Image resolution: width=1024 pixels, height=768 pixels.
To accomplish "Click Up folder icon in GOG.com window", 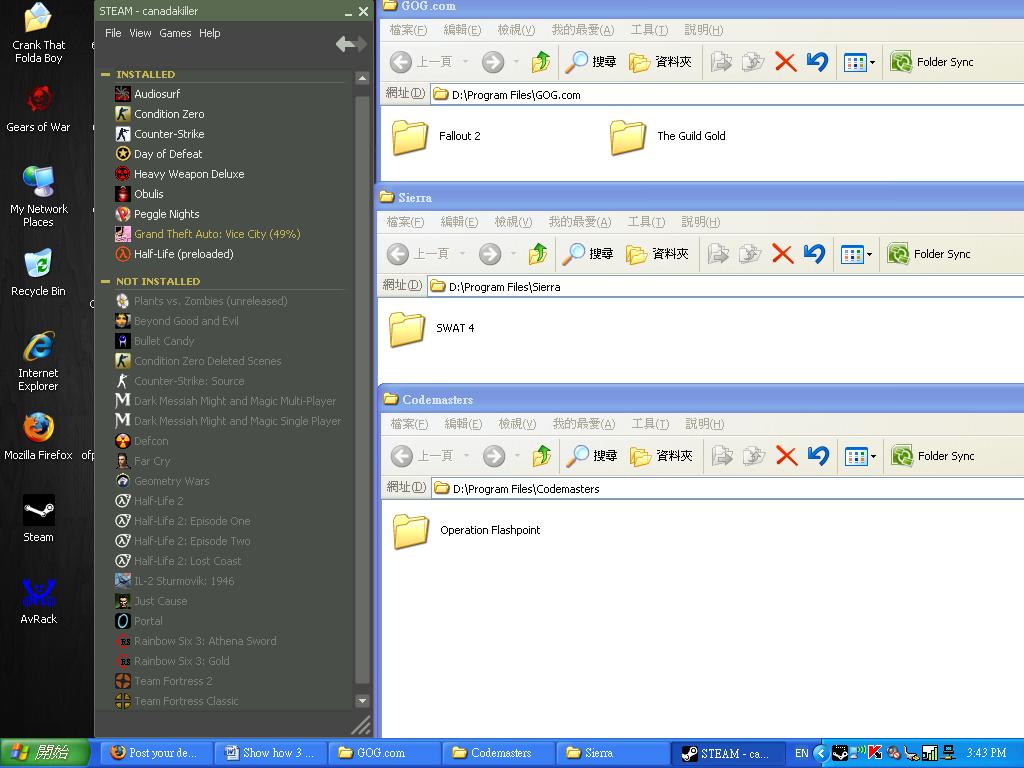I will 541,62.
